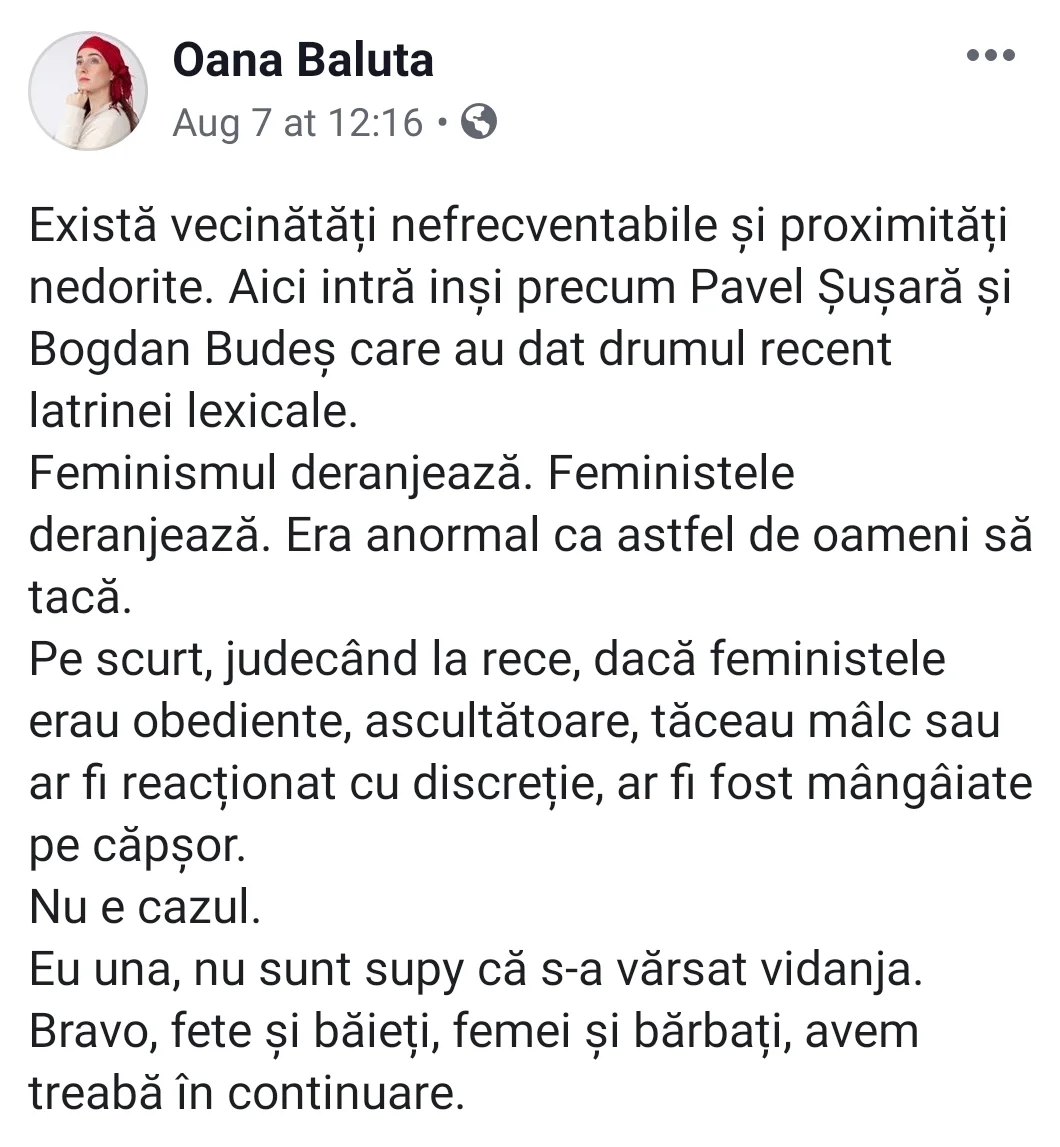Click the line starting "Pe scurt, judecând"
The height and width of the screenshot is (1147, 1060).
[487, 660]
